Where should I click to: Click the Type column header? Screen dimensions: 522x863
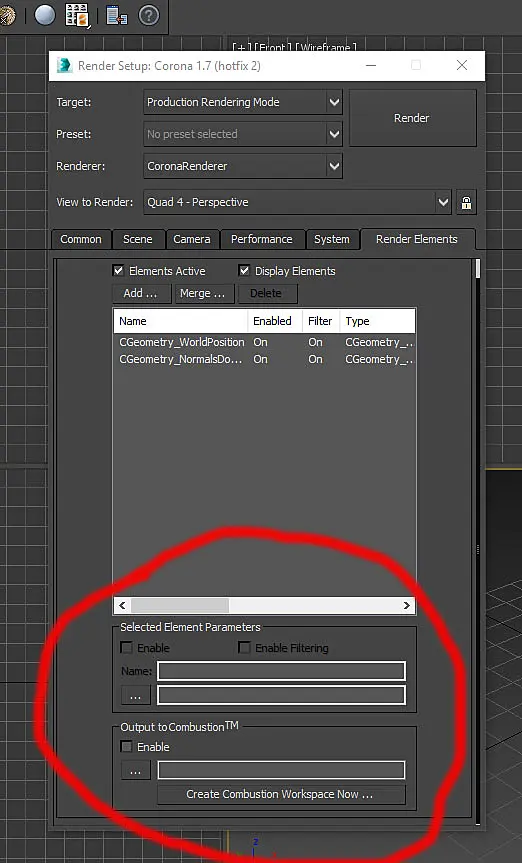(378, 321)
